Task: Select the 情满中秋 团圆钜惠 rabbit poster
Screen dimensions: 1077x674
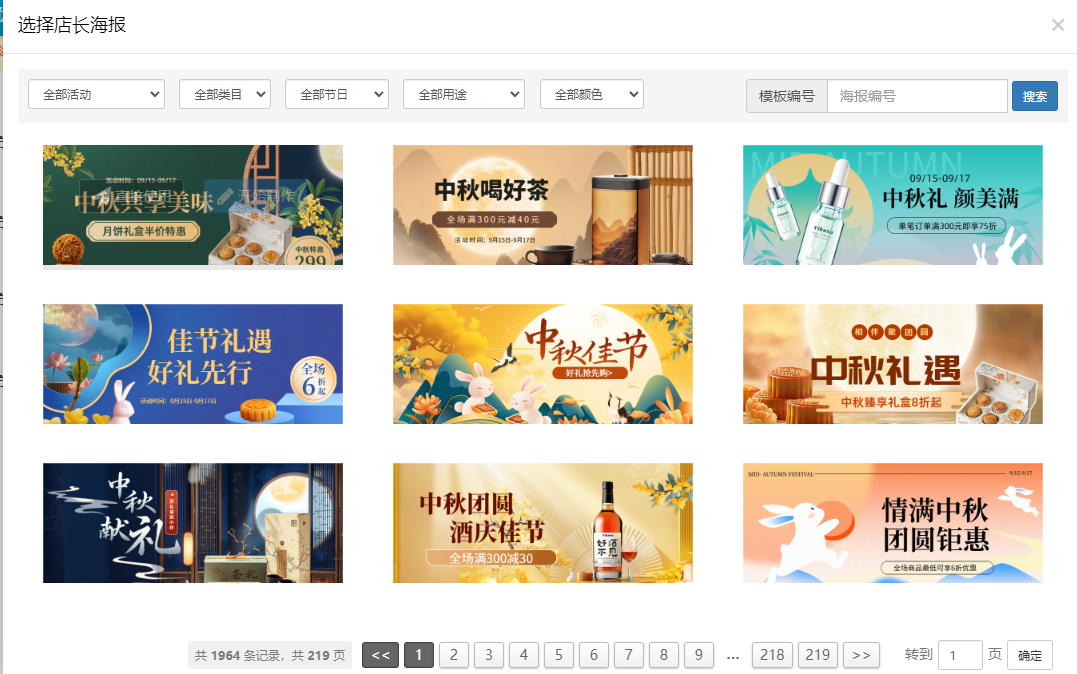Action: click(892, 523)
